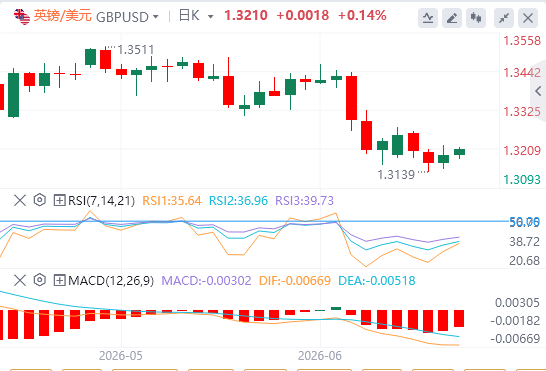Viewport: 546px width, 371px height.
Task: Open MACD indicator settings gear icon
Action: click(40, 280)
